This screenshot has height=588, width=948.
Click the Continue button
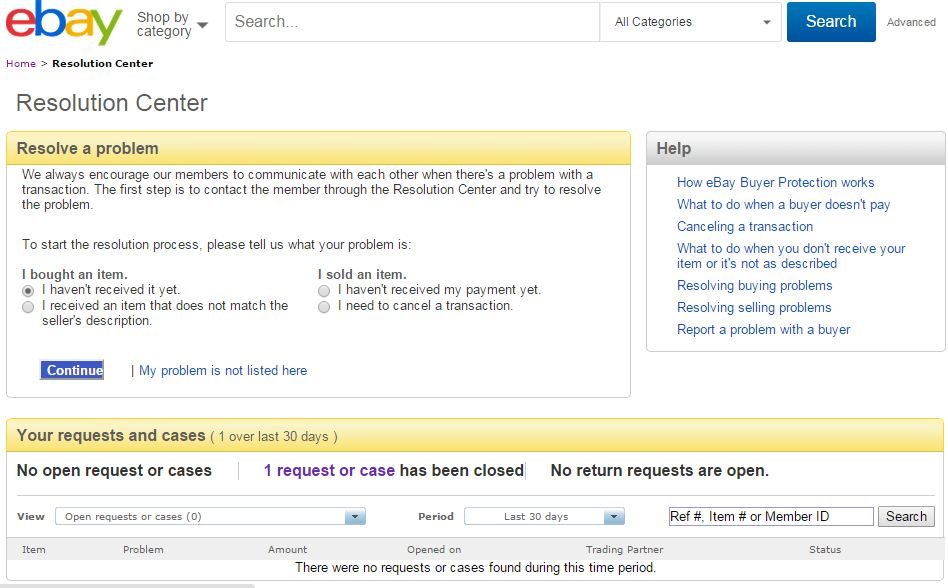point(73,370)
